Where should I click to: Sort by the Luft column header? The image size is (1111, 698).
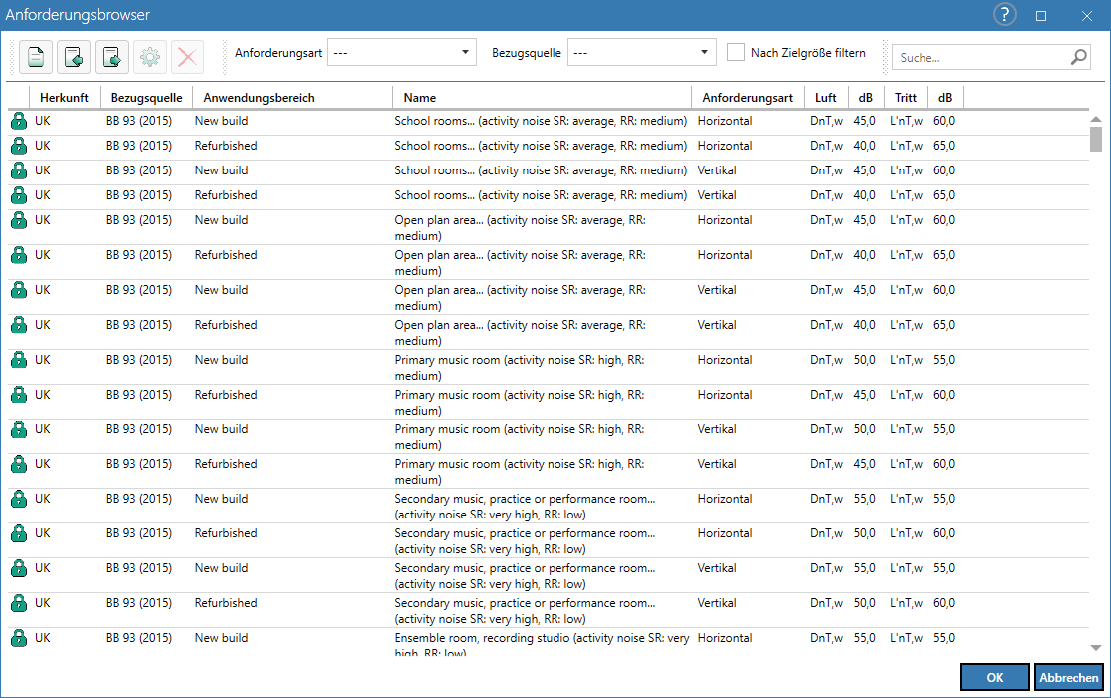pyautogui.click(x=825, y=98)
